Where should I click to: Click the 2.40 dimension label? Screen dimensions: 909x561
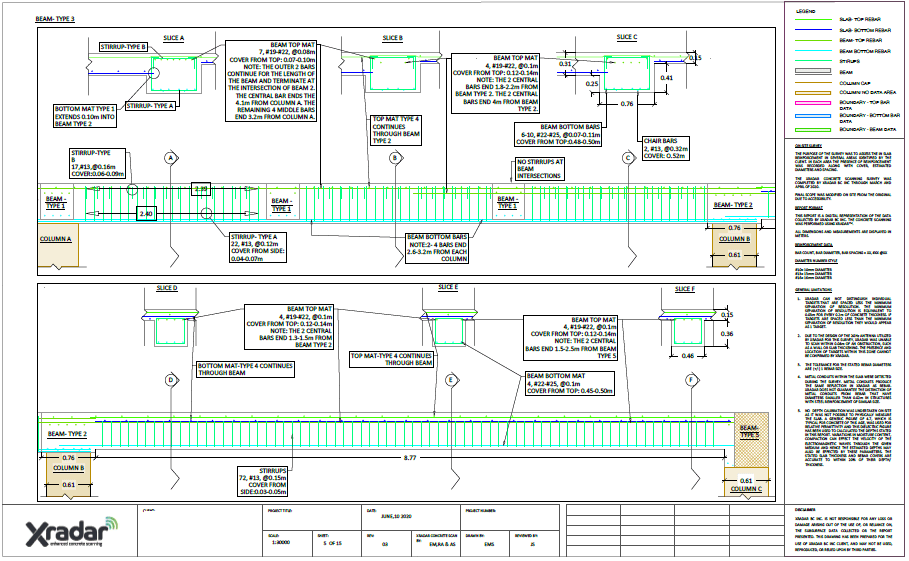[x=146, y=214]
